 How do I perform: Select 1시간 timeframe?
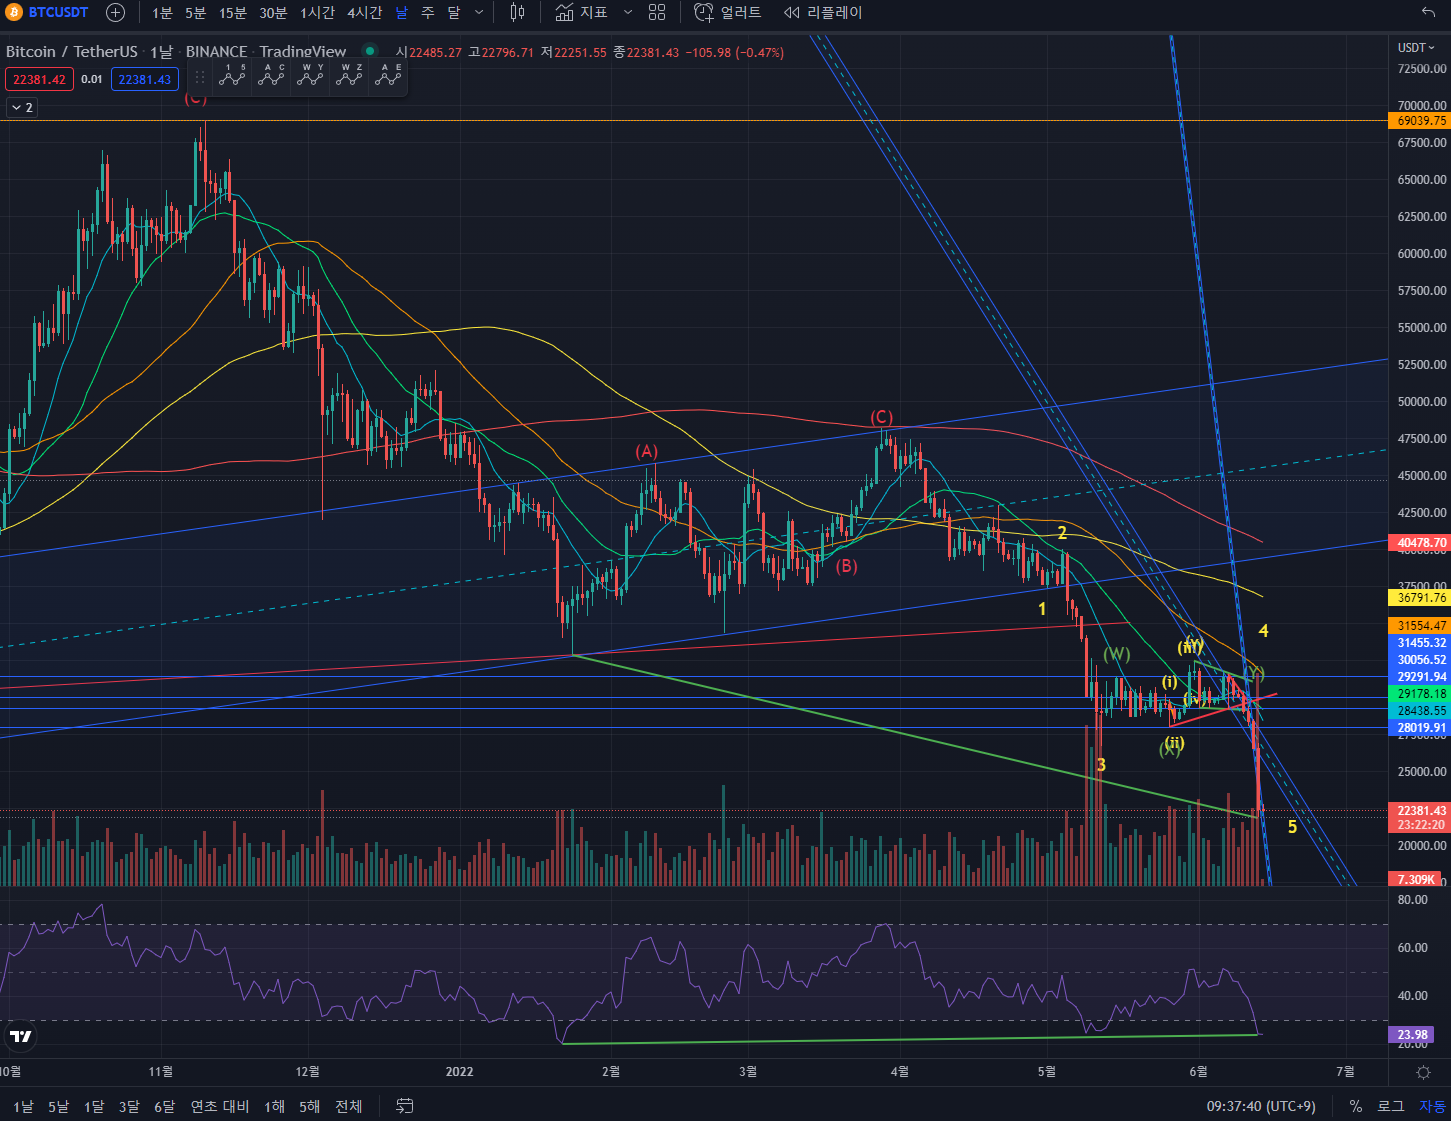(317, 13)
